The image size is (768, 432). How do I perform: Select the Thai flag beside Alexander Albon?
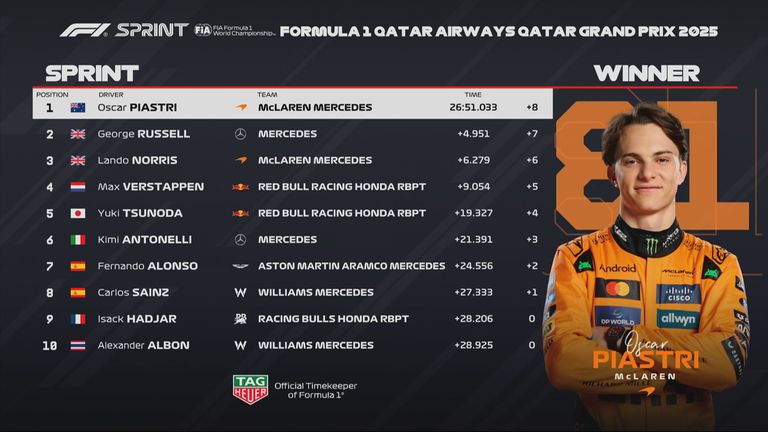pos(77,346)
